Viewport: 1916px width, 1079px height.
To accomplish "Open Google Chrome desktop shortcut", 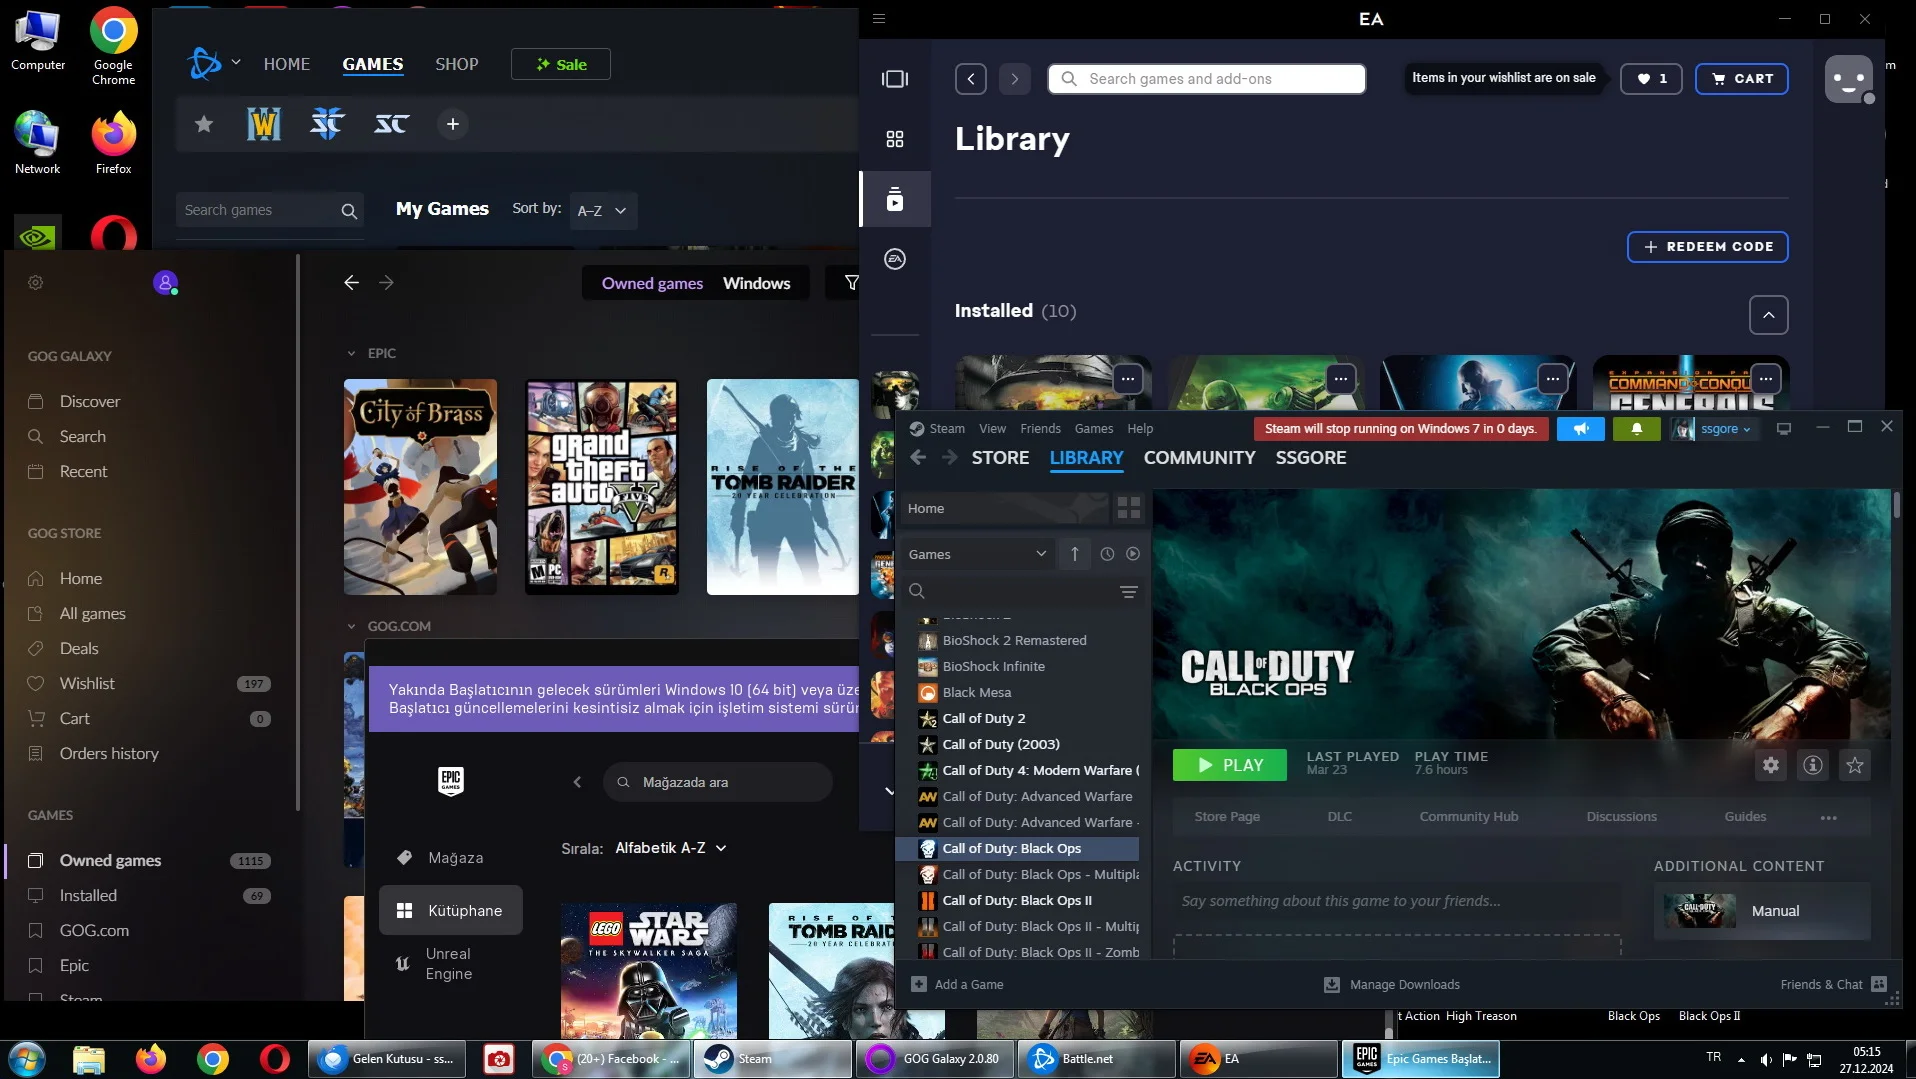I will [x=113, y=46].
